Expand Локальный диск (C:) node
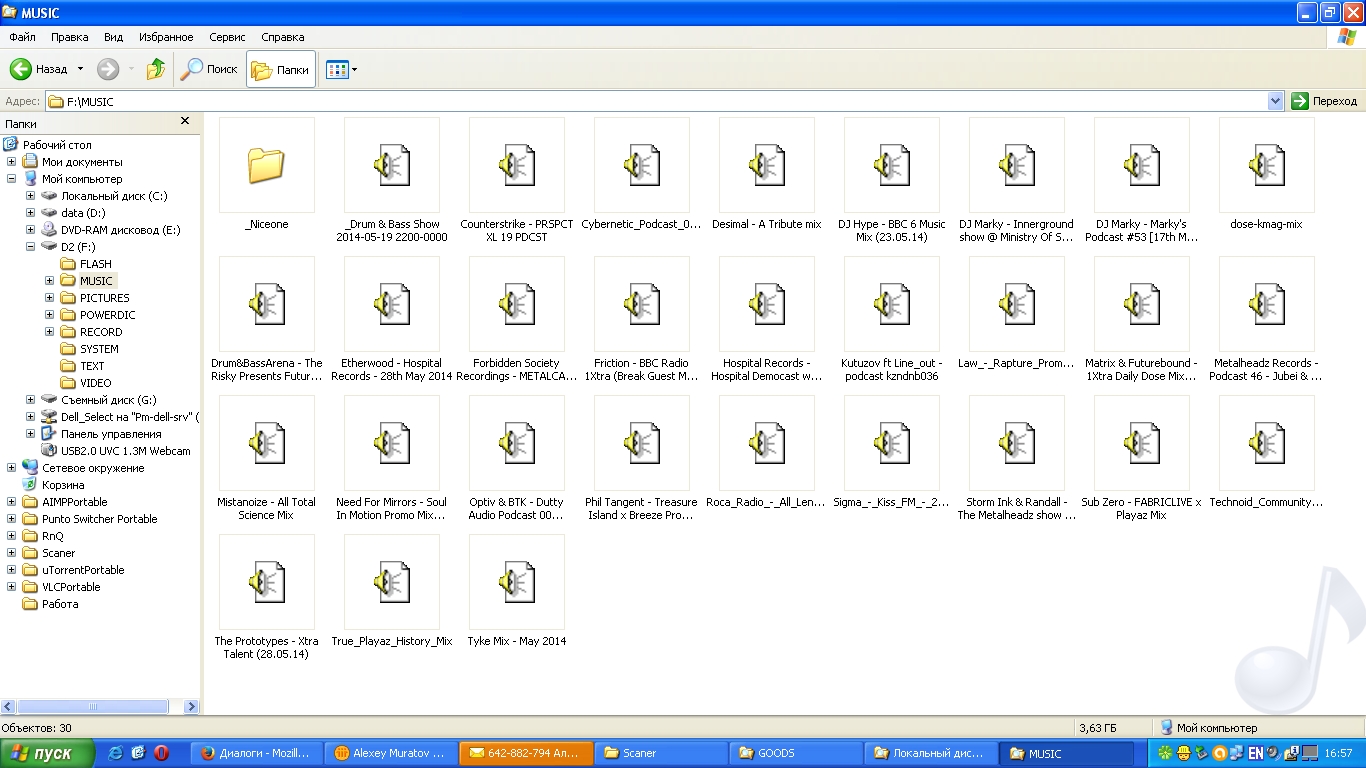This screenshot has height=768, width=1366. [x=31, y=196]
